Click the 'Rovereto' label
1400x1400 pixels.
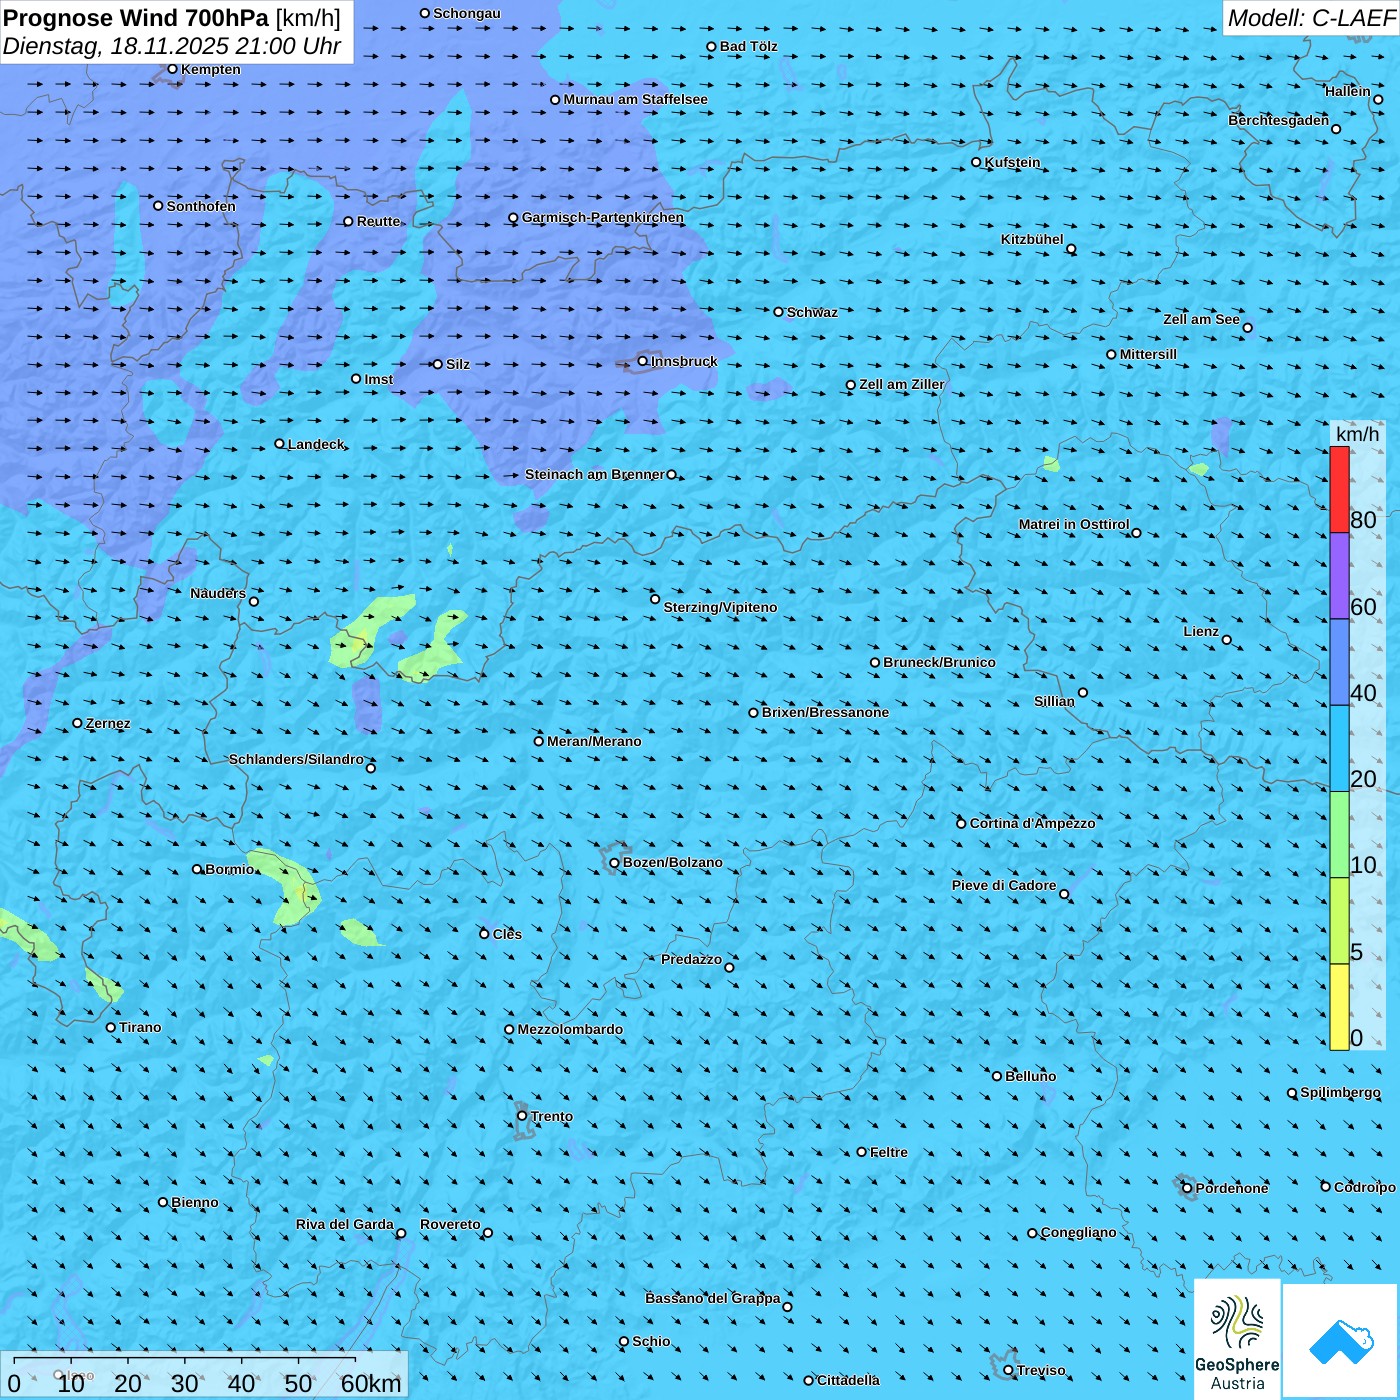[450, 1224]
